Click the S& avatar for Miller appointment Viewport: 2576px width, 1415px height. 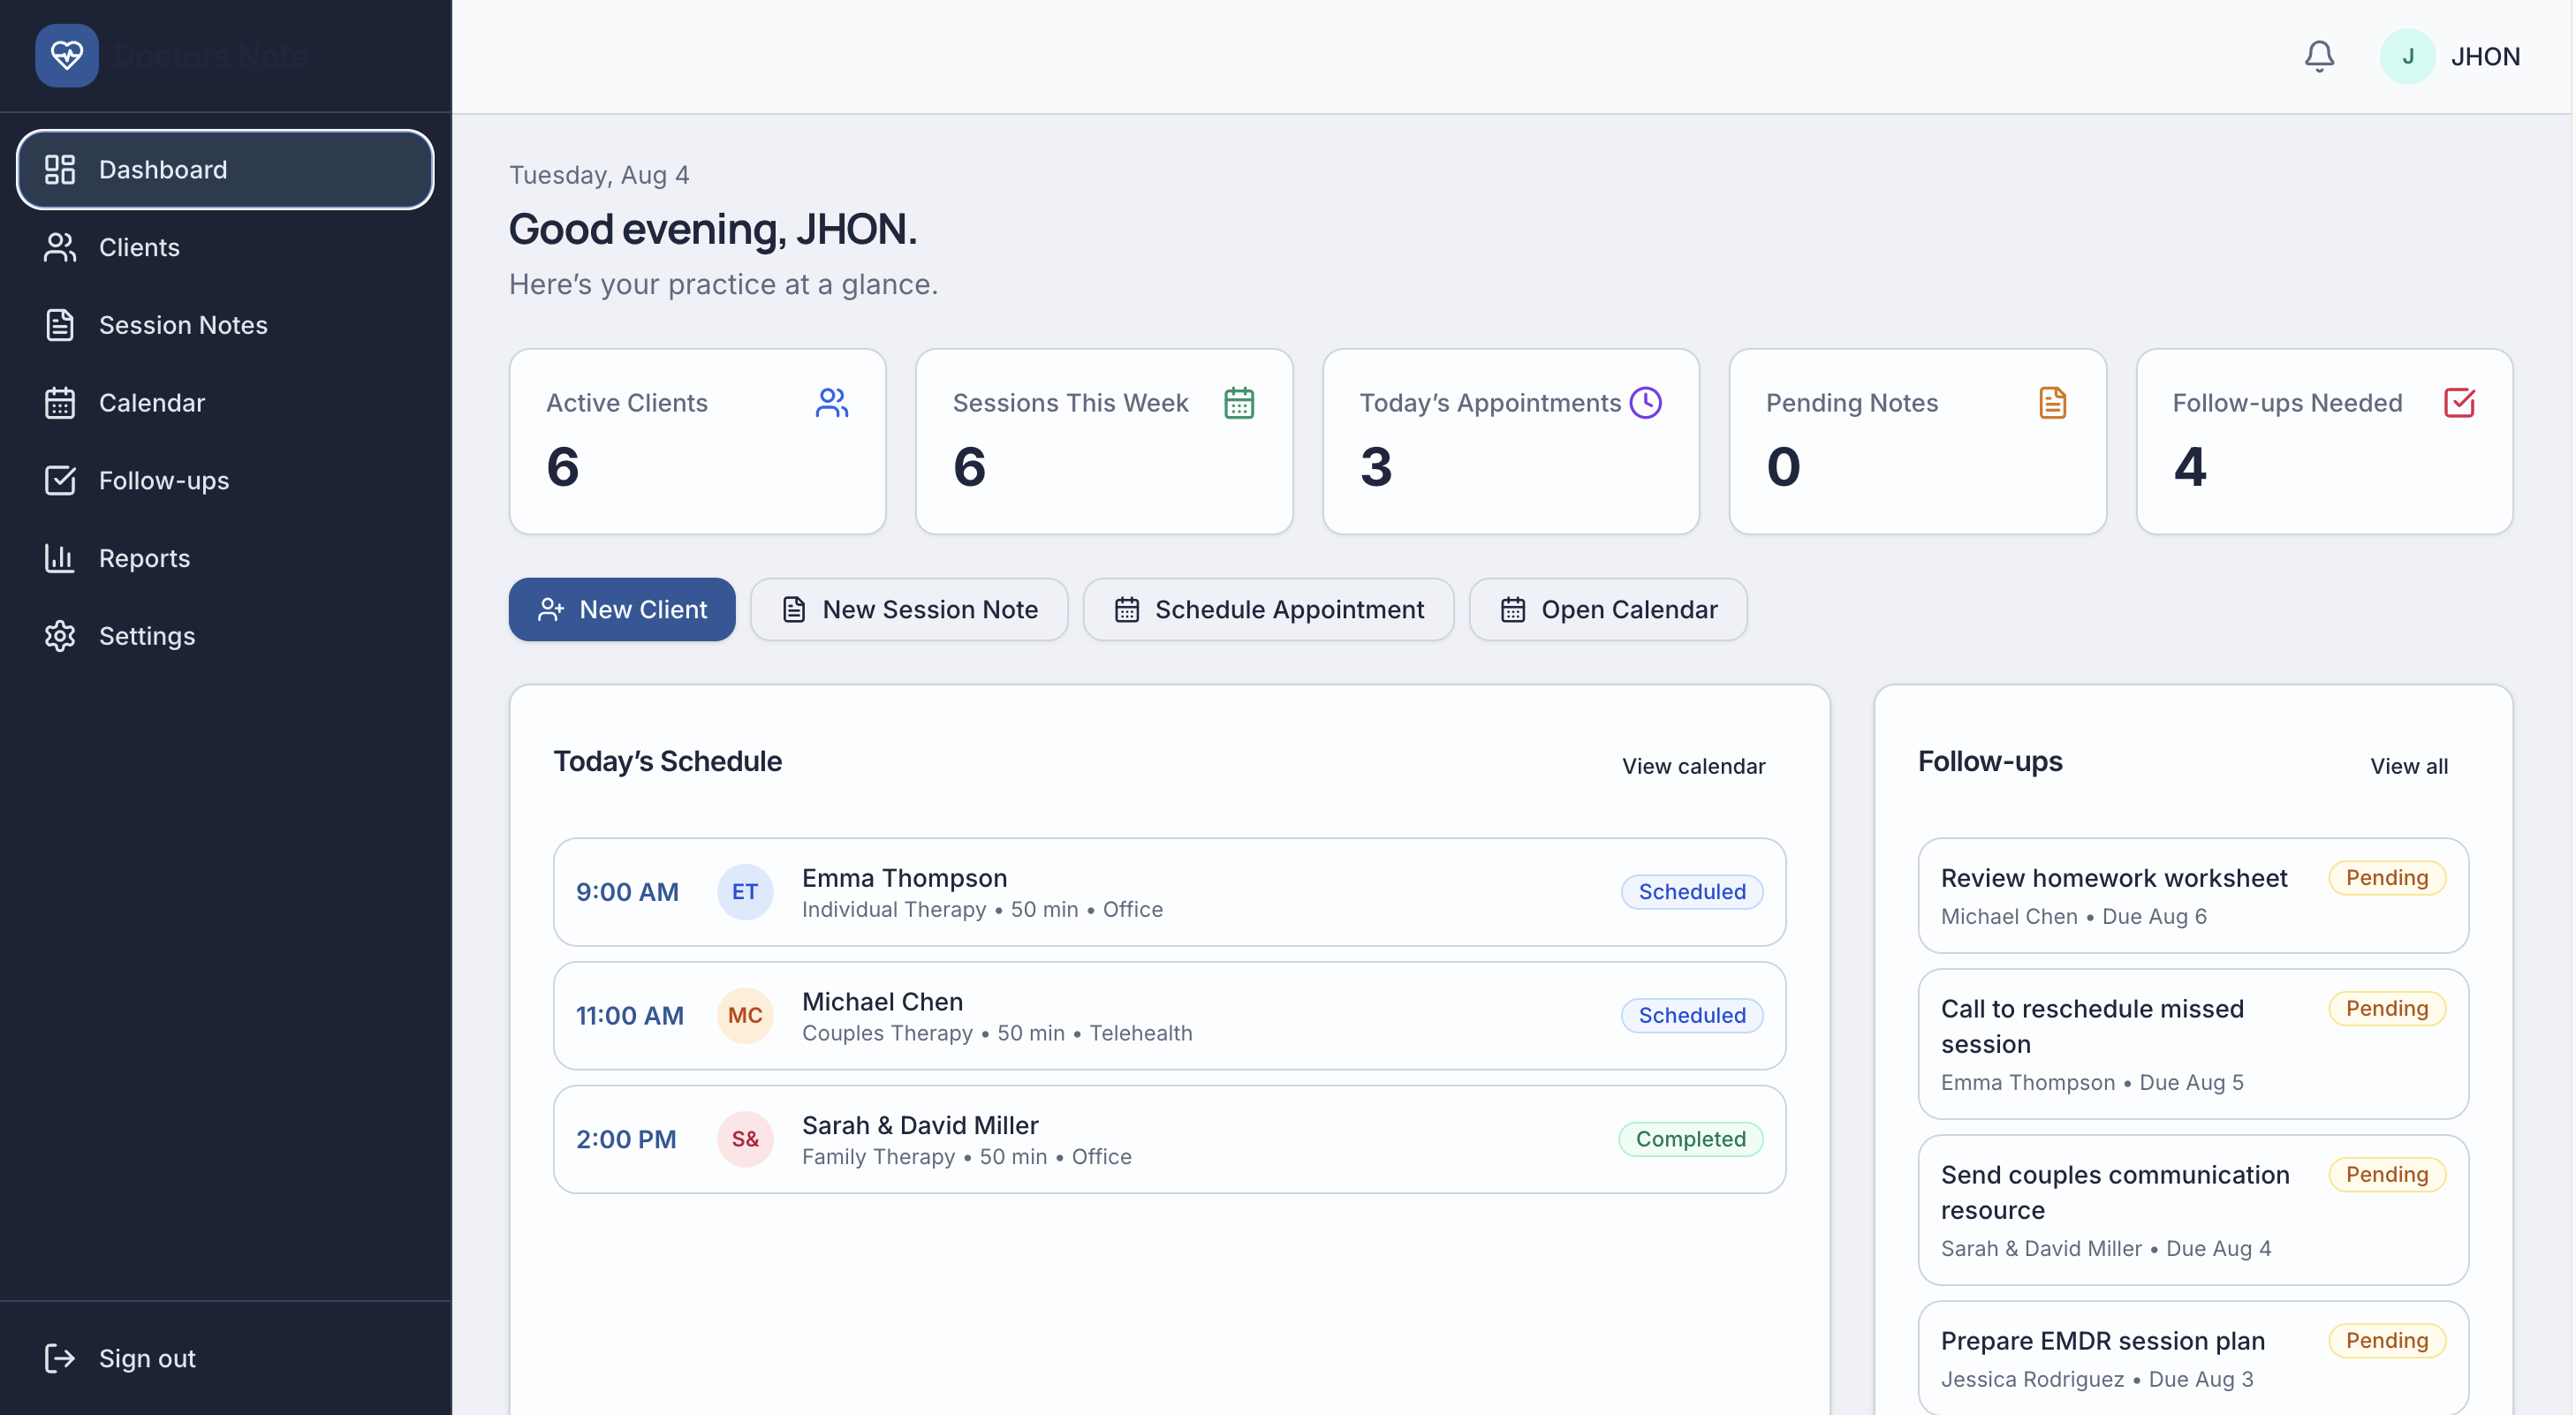[x=745, y=1139]
